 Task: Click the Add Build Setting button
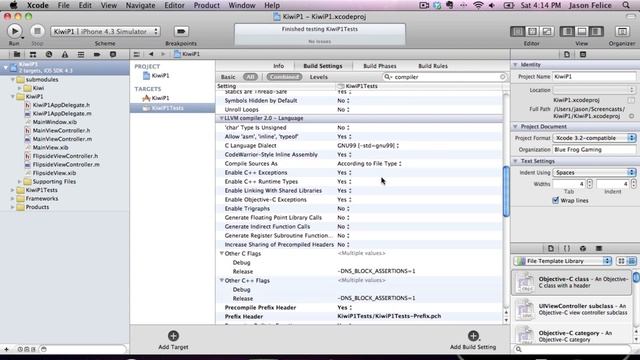click(x=473, y=340)
